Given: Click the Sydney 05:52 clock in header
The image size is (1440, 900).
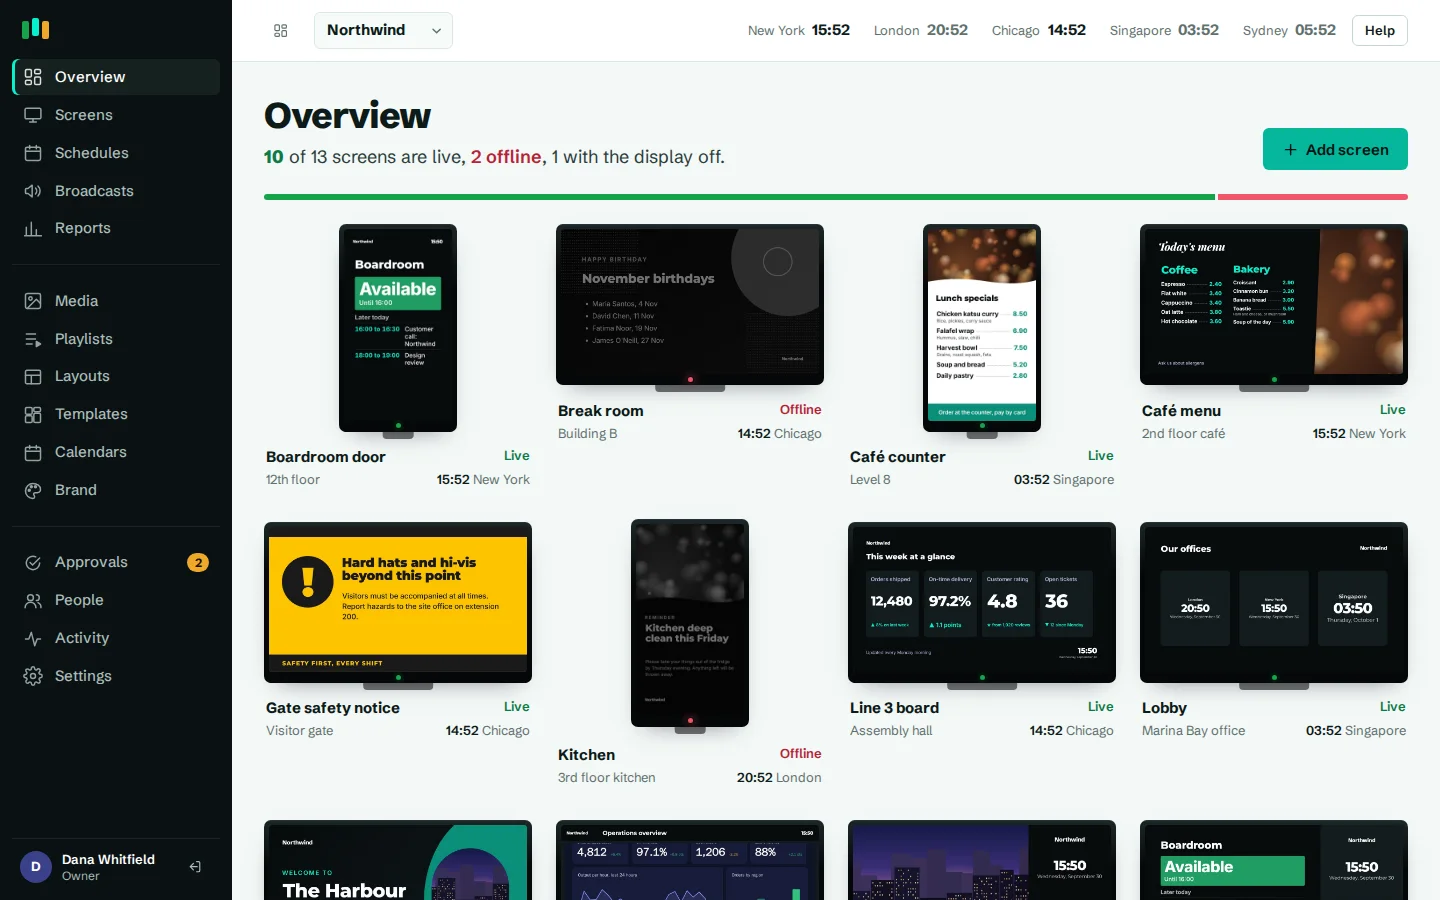Looking at the screenshot, I should (1289, 30).
